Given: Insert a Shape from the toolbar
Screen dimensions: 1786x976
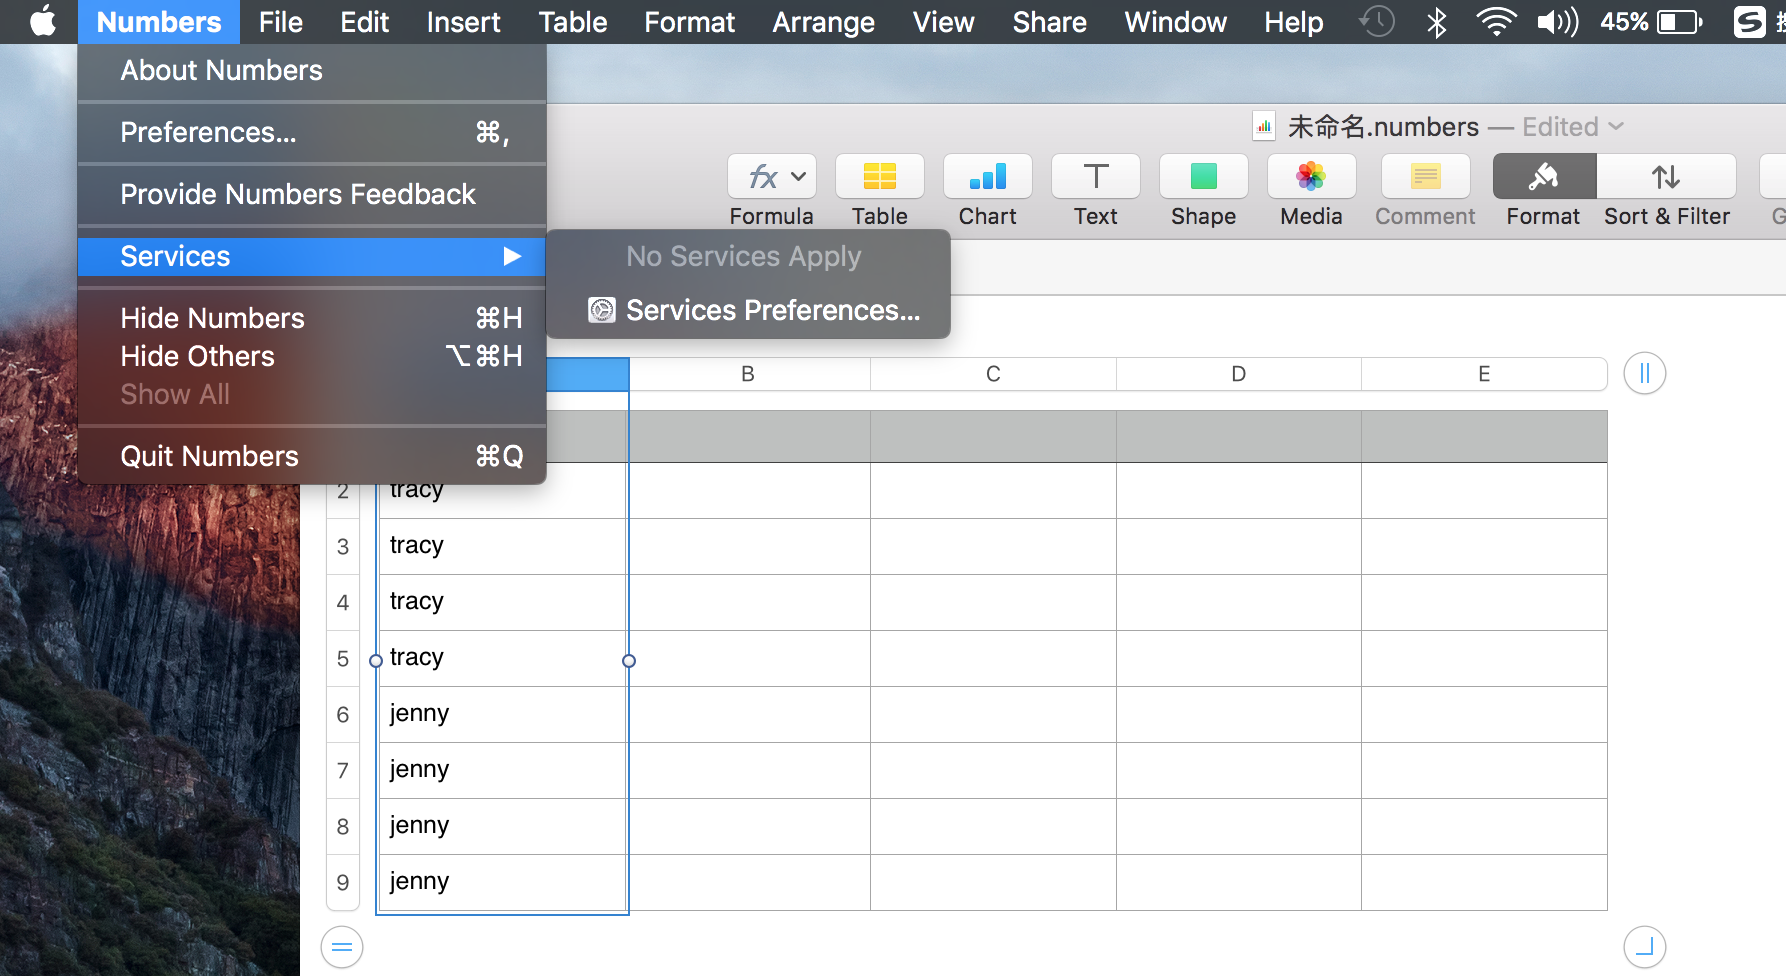Looking at the screenshot, I should [1204, 177].
